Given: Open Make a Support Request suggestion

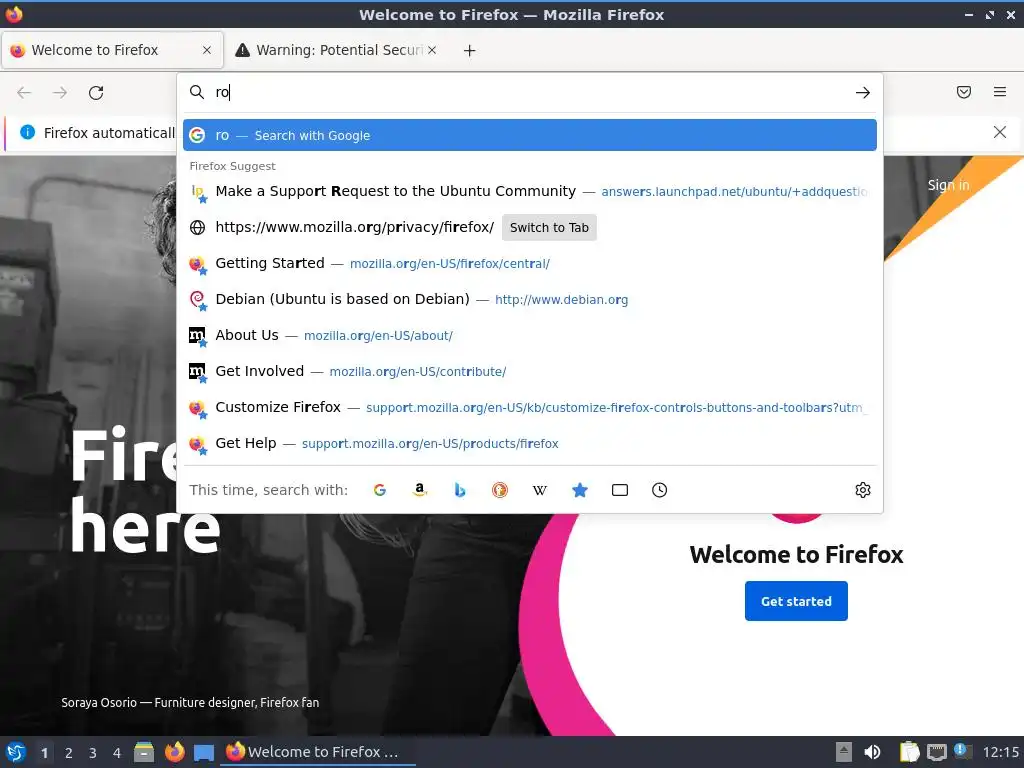Looking at the screenshot, I should [x=530, y=191].
